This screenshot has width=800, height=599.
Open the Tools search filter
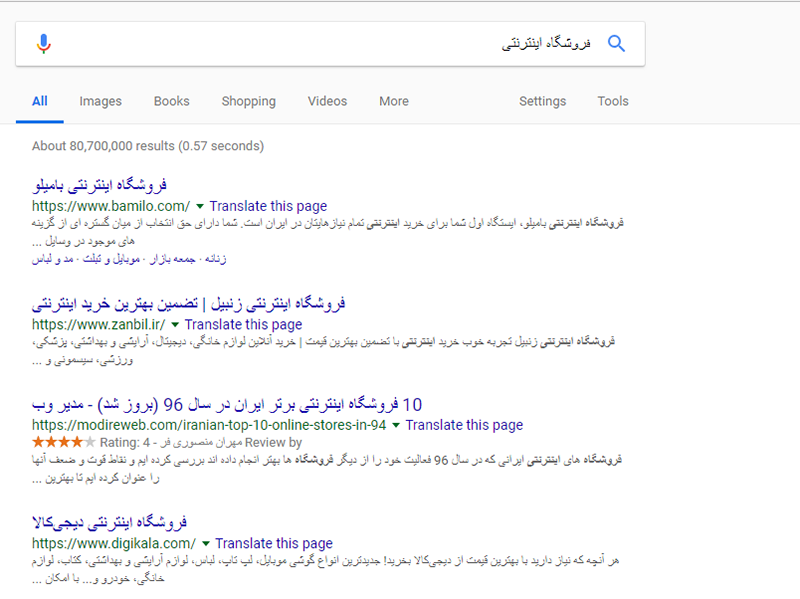pos(613,101)
